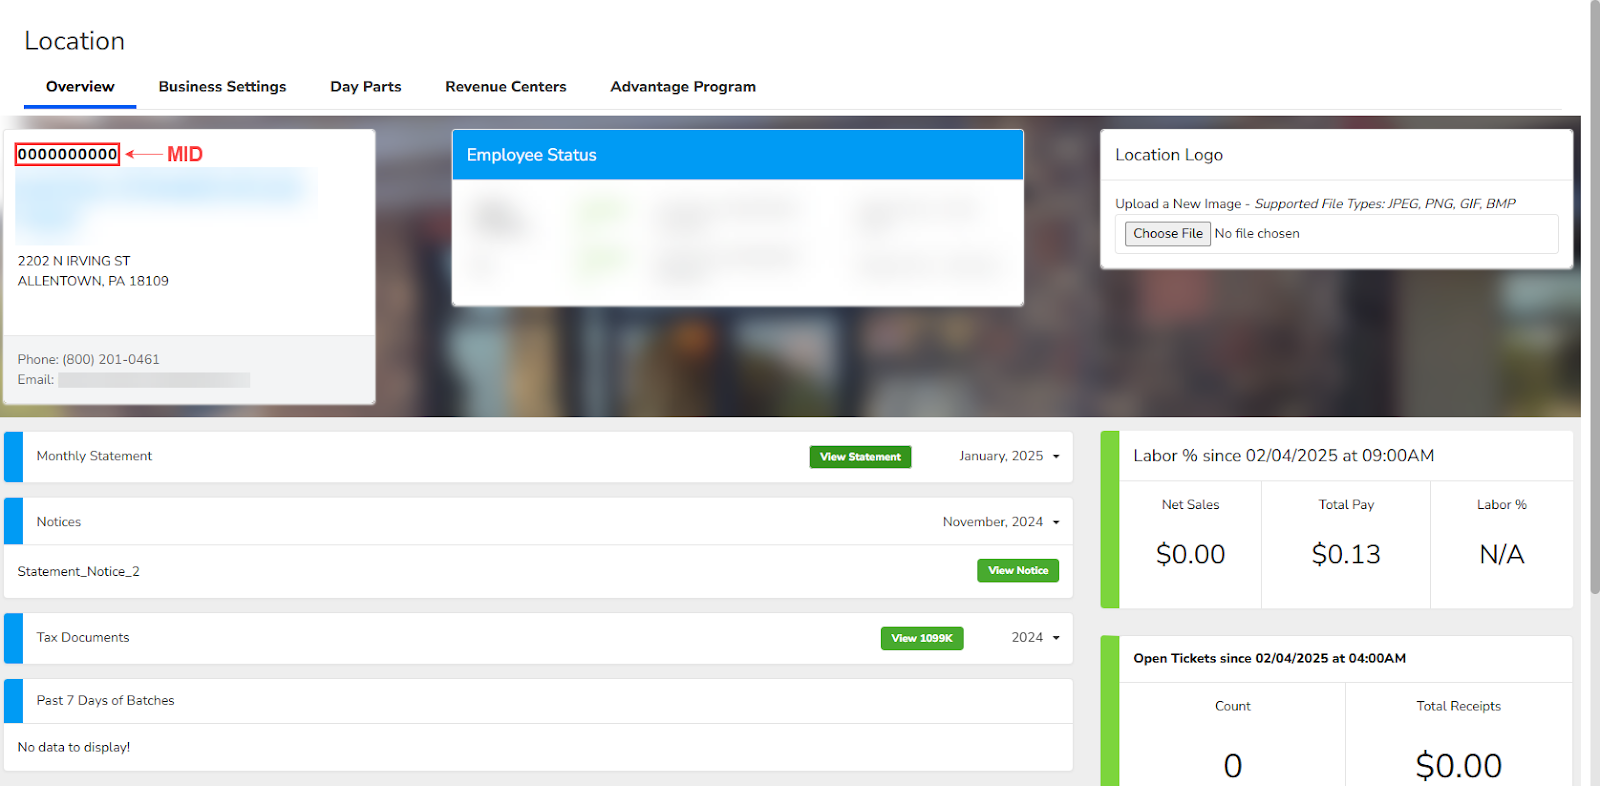Click the View 1099K button
1600x786 pixels.
(921, 638)
